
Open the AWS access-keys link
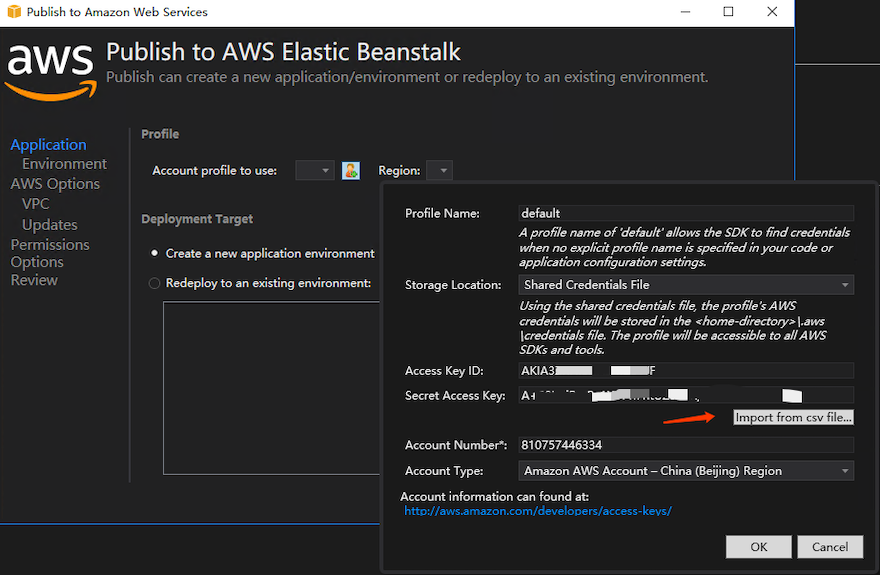[x=538, y=511]
